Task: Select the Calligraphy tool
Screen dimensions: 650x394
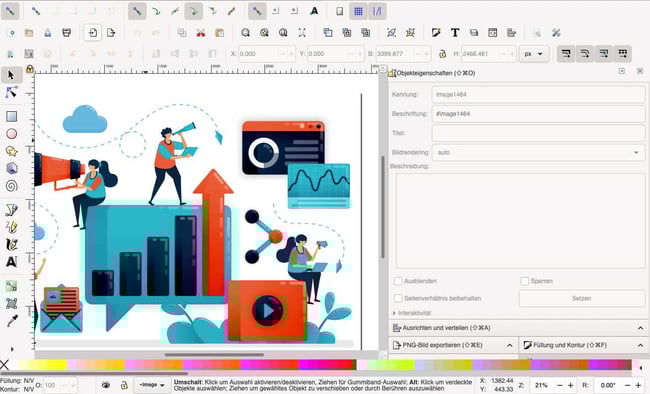Action: [11, 245]
